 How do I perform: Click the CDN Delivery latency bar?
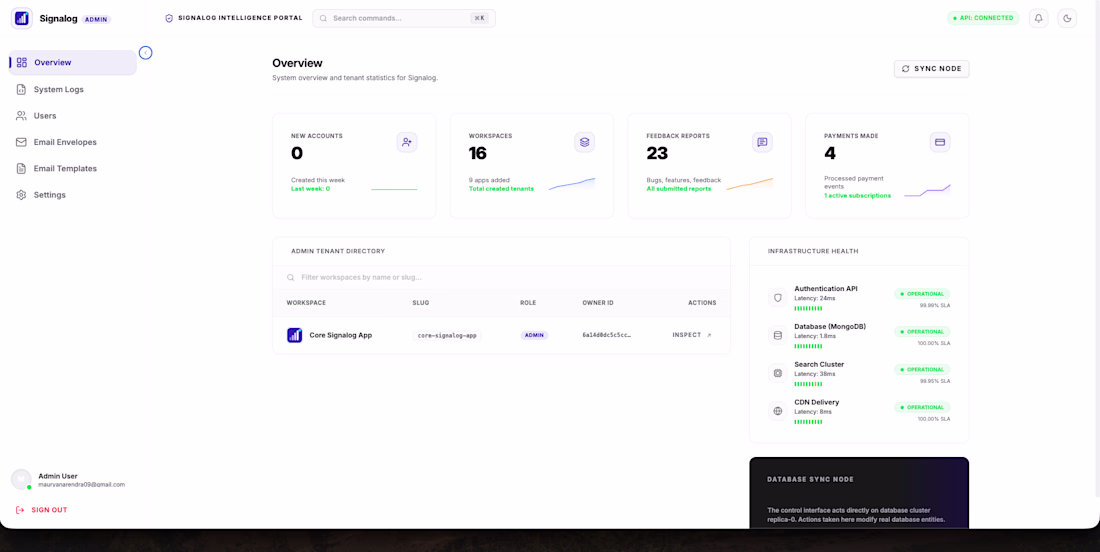pos(808,422)
